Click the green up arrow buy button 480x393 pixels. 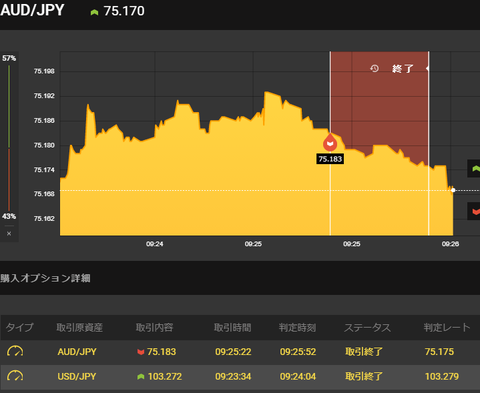[x=474, y=169]
